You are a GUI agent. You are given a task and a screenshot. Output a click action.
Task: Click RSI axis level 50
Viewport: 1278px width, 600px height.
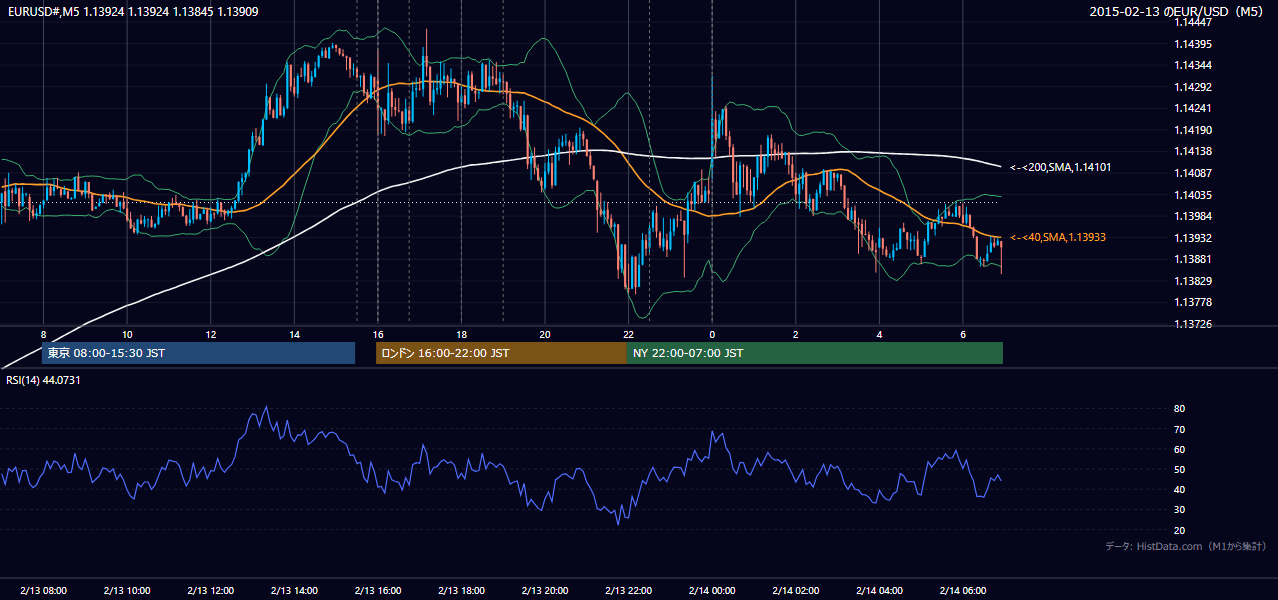click(x=1179, y=469)
